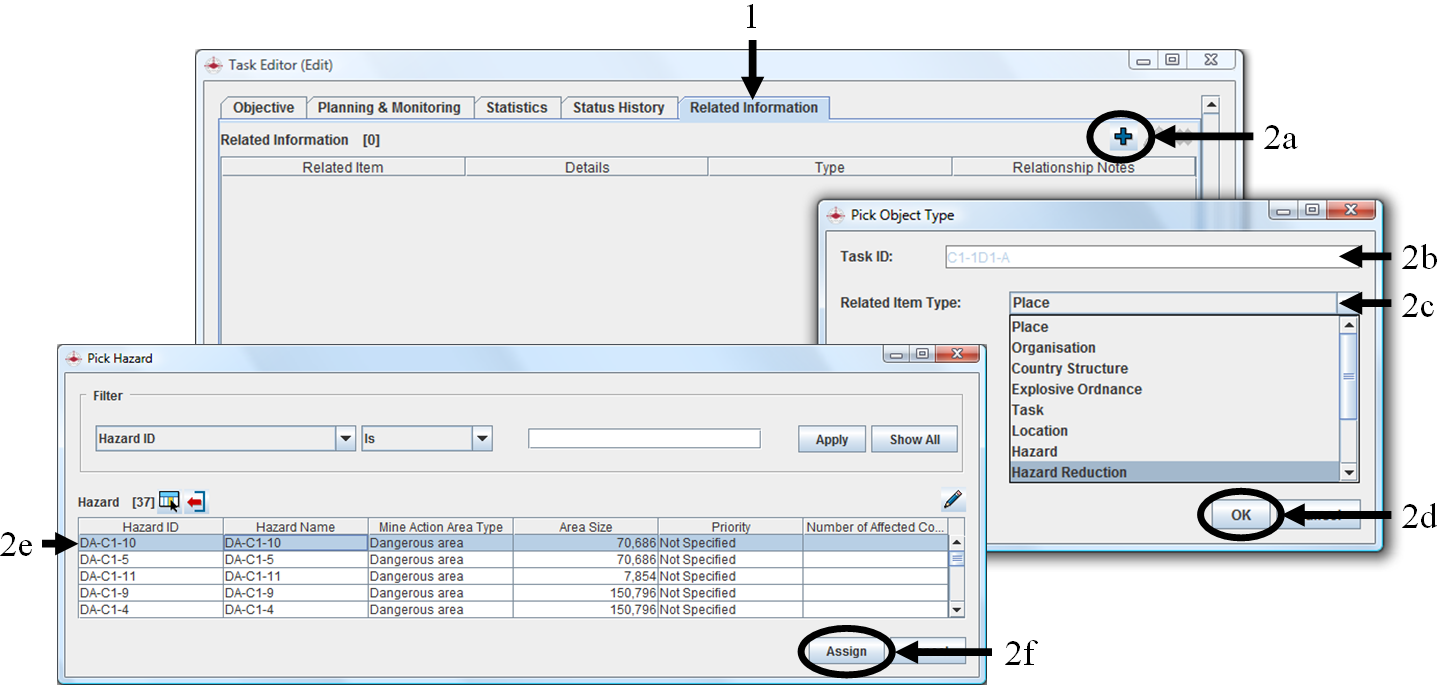Select hazard row DA-C1-11 in the table

(150, 577)
